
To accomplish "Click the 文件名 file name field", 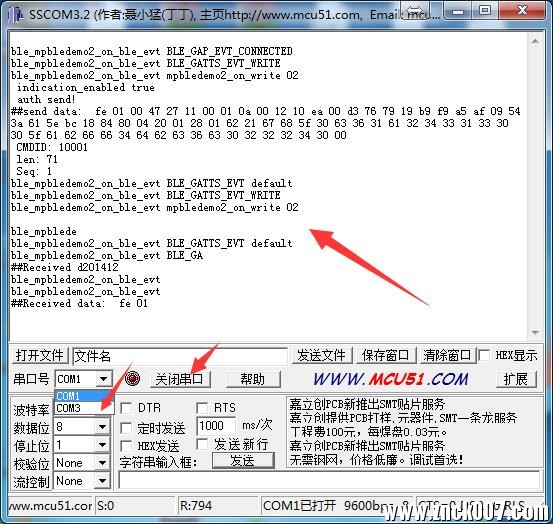I will point(180,356).
